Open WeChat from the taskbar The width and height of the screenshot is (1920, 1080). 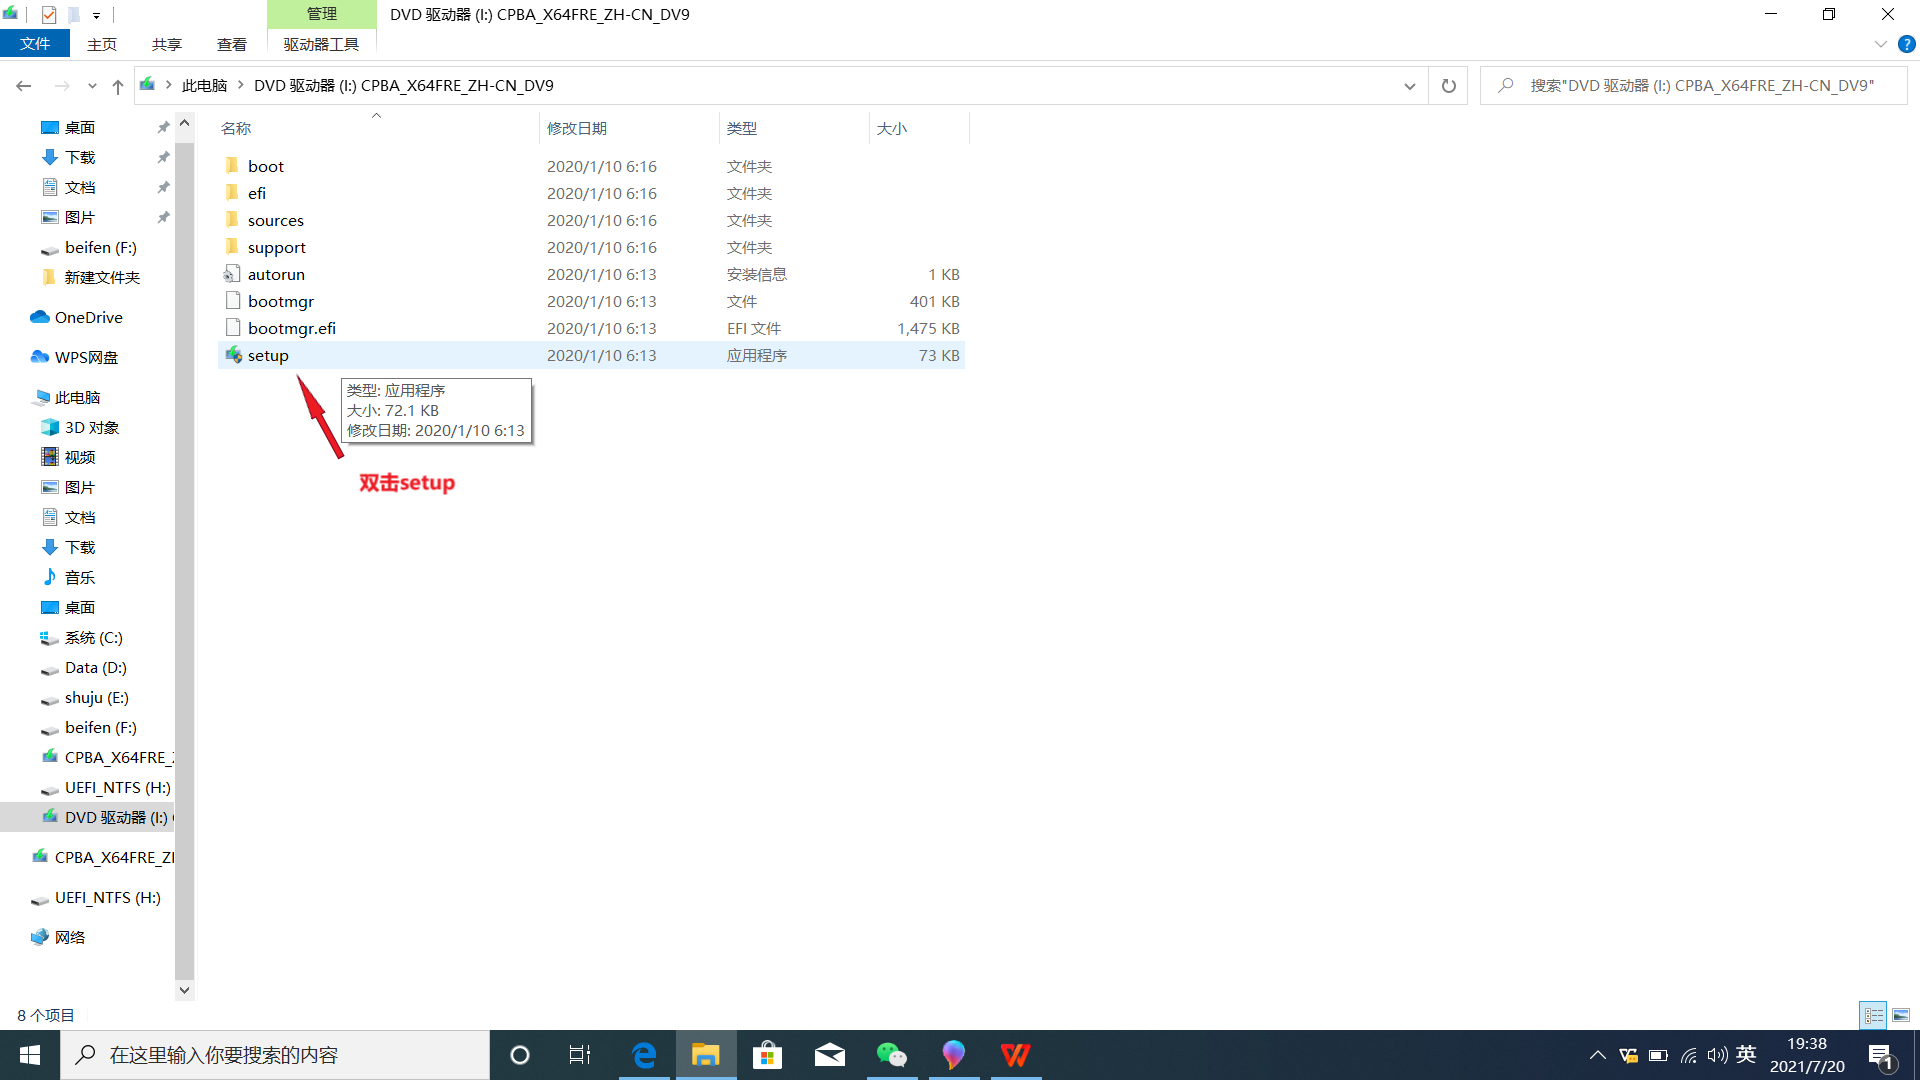point(891,1054)
